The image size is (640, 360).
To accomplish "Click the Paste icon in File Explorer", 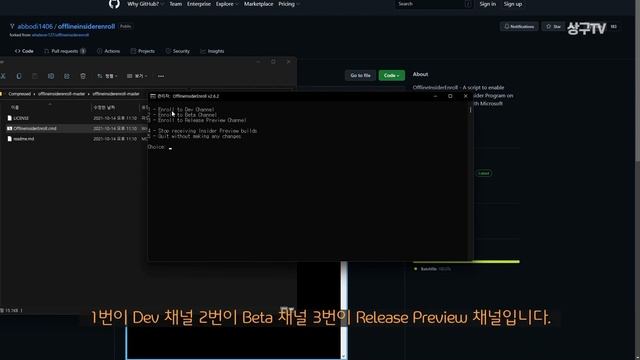I will coord(35,76).
